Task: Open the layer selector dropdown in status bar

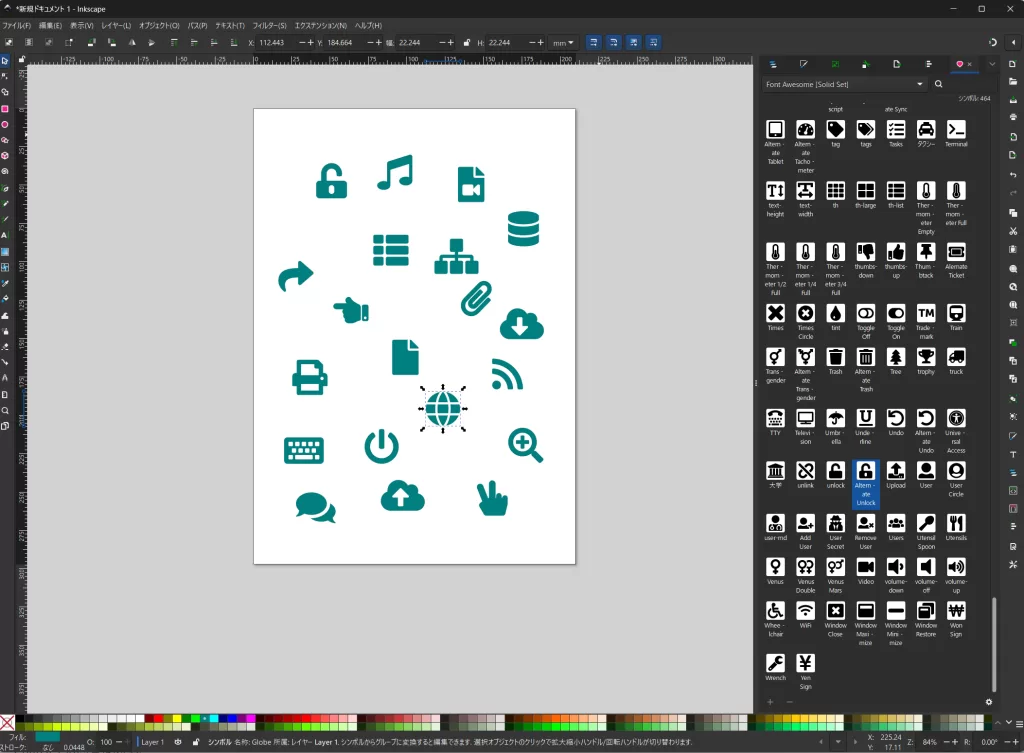Action: point(152,744)
